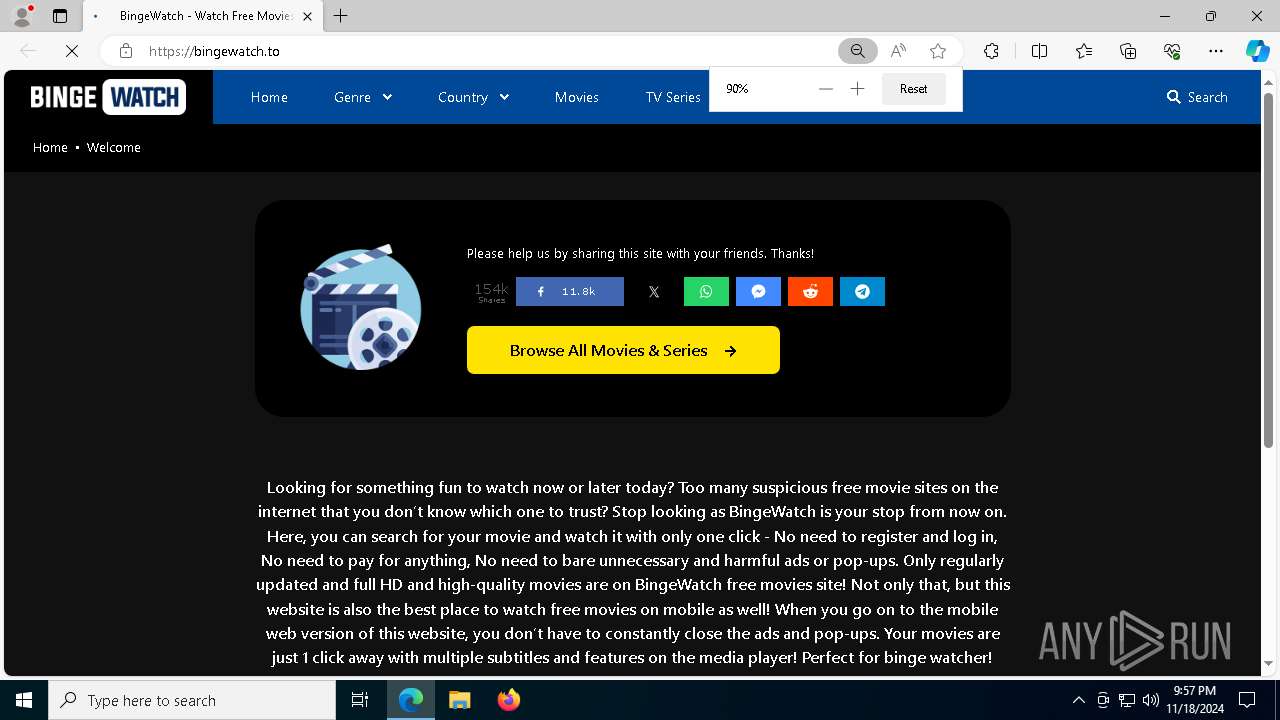
Task: Click Browse All Movies & Series button
Action: 623,350
